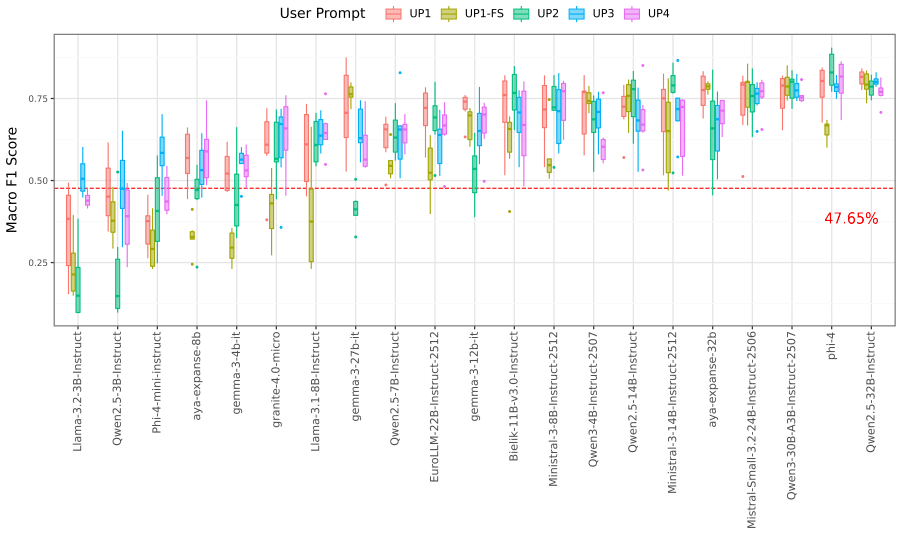Click the UP1-FS olive legend swatch
Screen dimensions: 902x534
click(449, 14)
